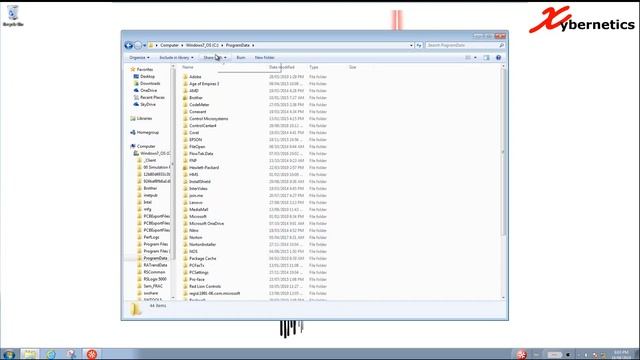Open the File Explorer taskbar icon
The image size is (640, 360).
point(29,354)
